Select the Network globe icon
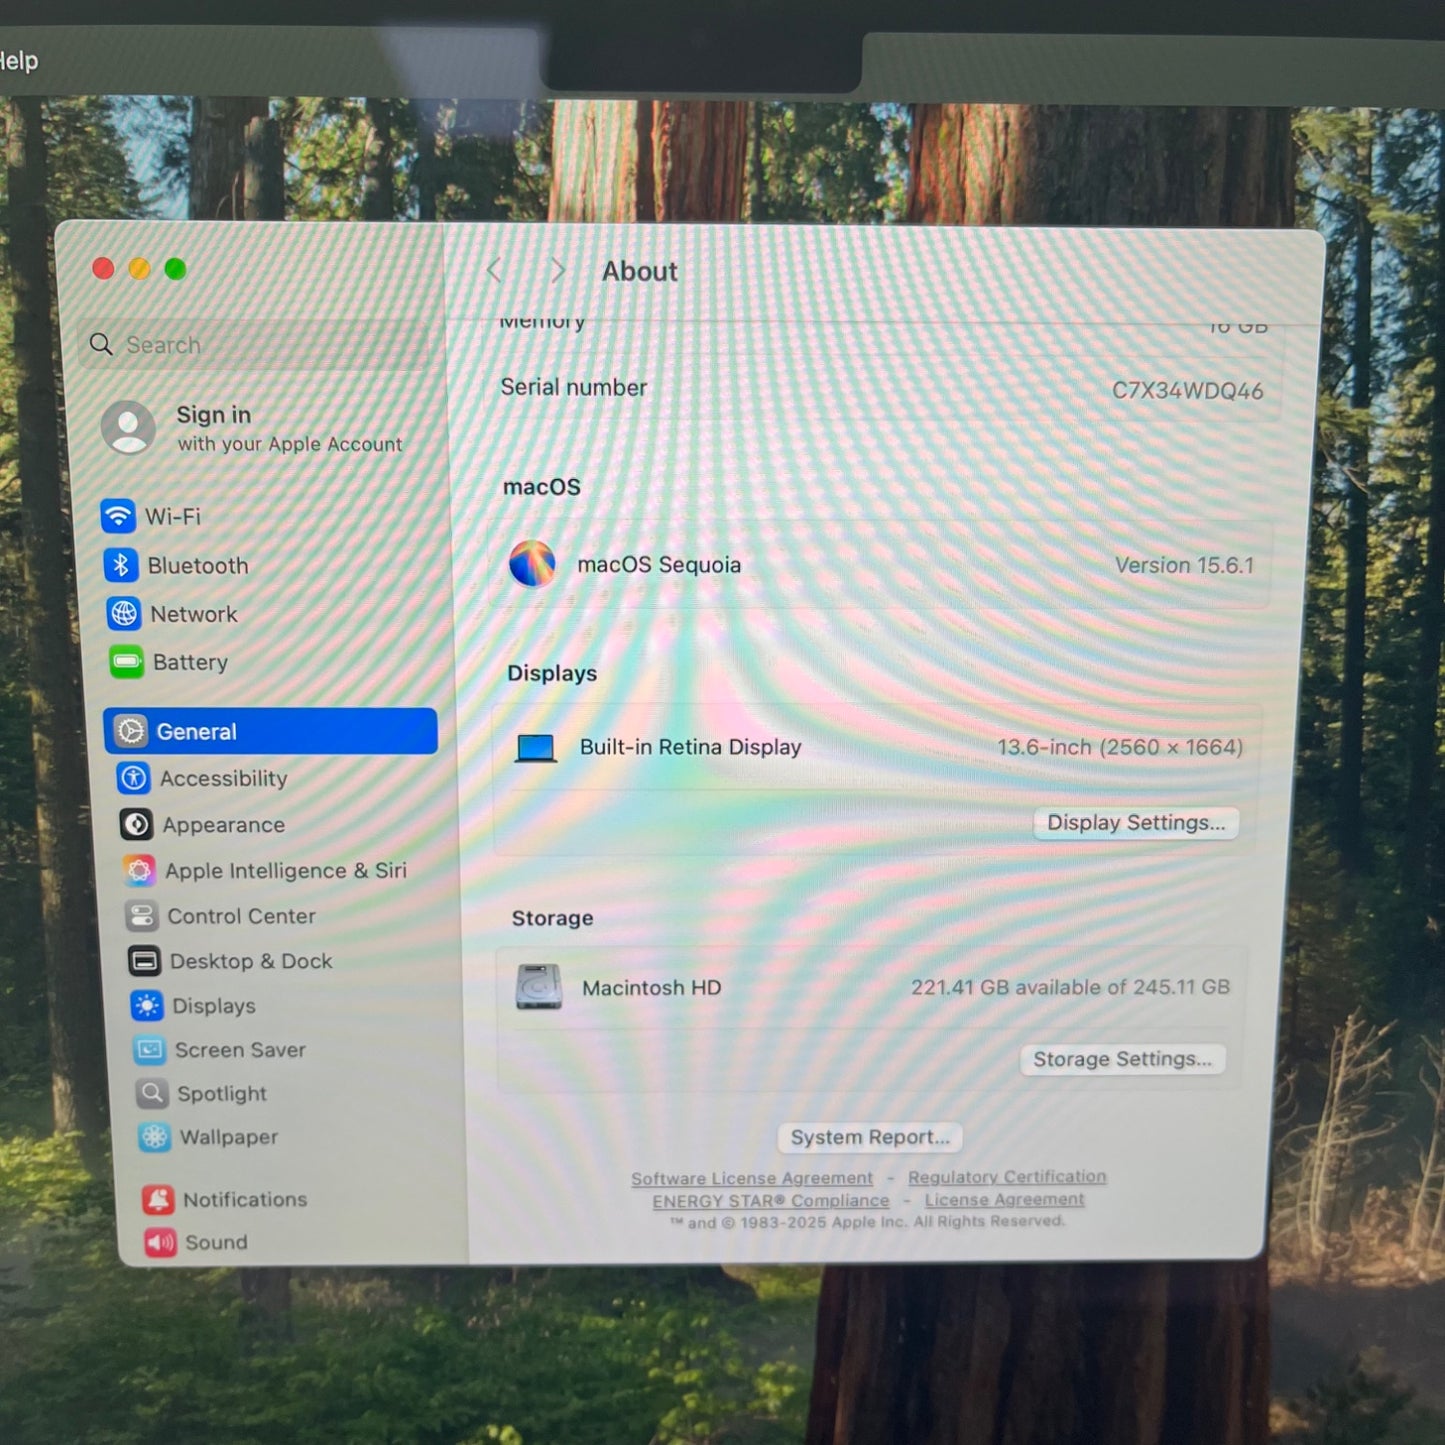Screen dimensions: 1445x1445 tap(124, 613)
